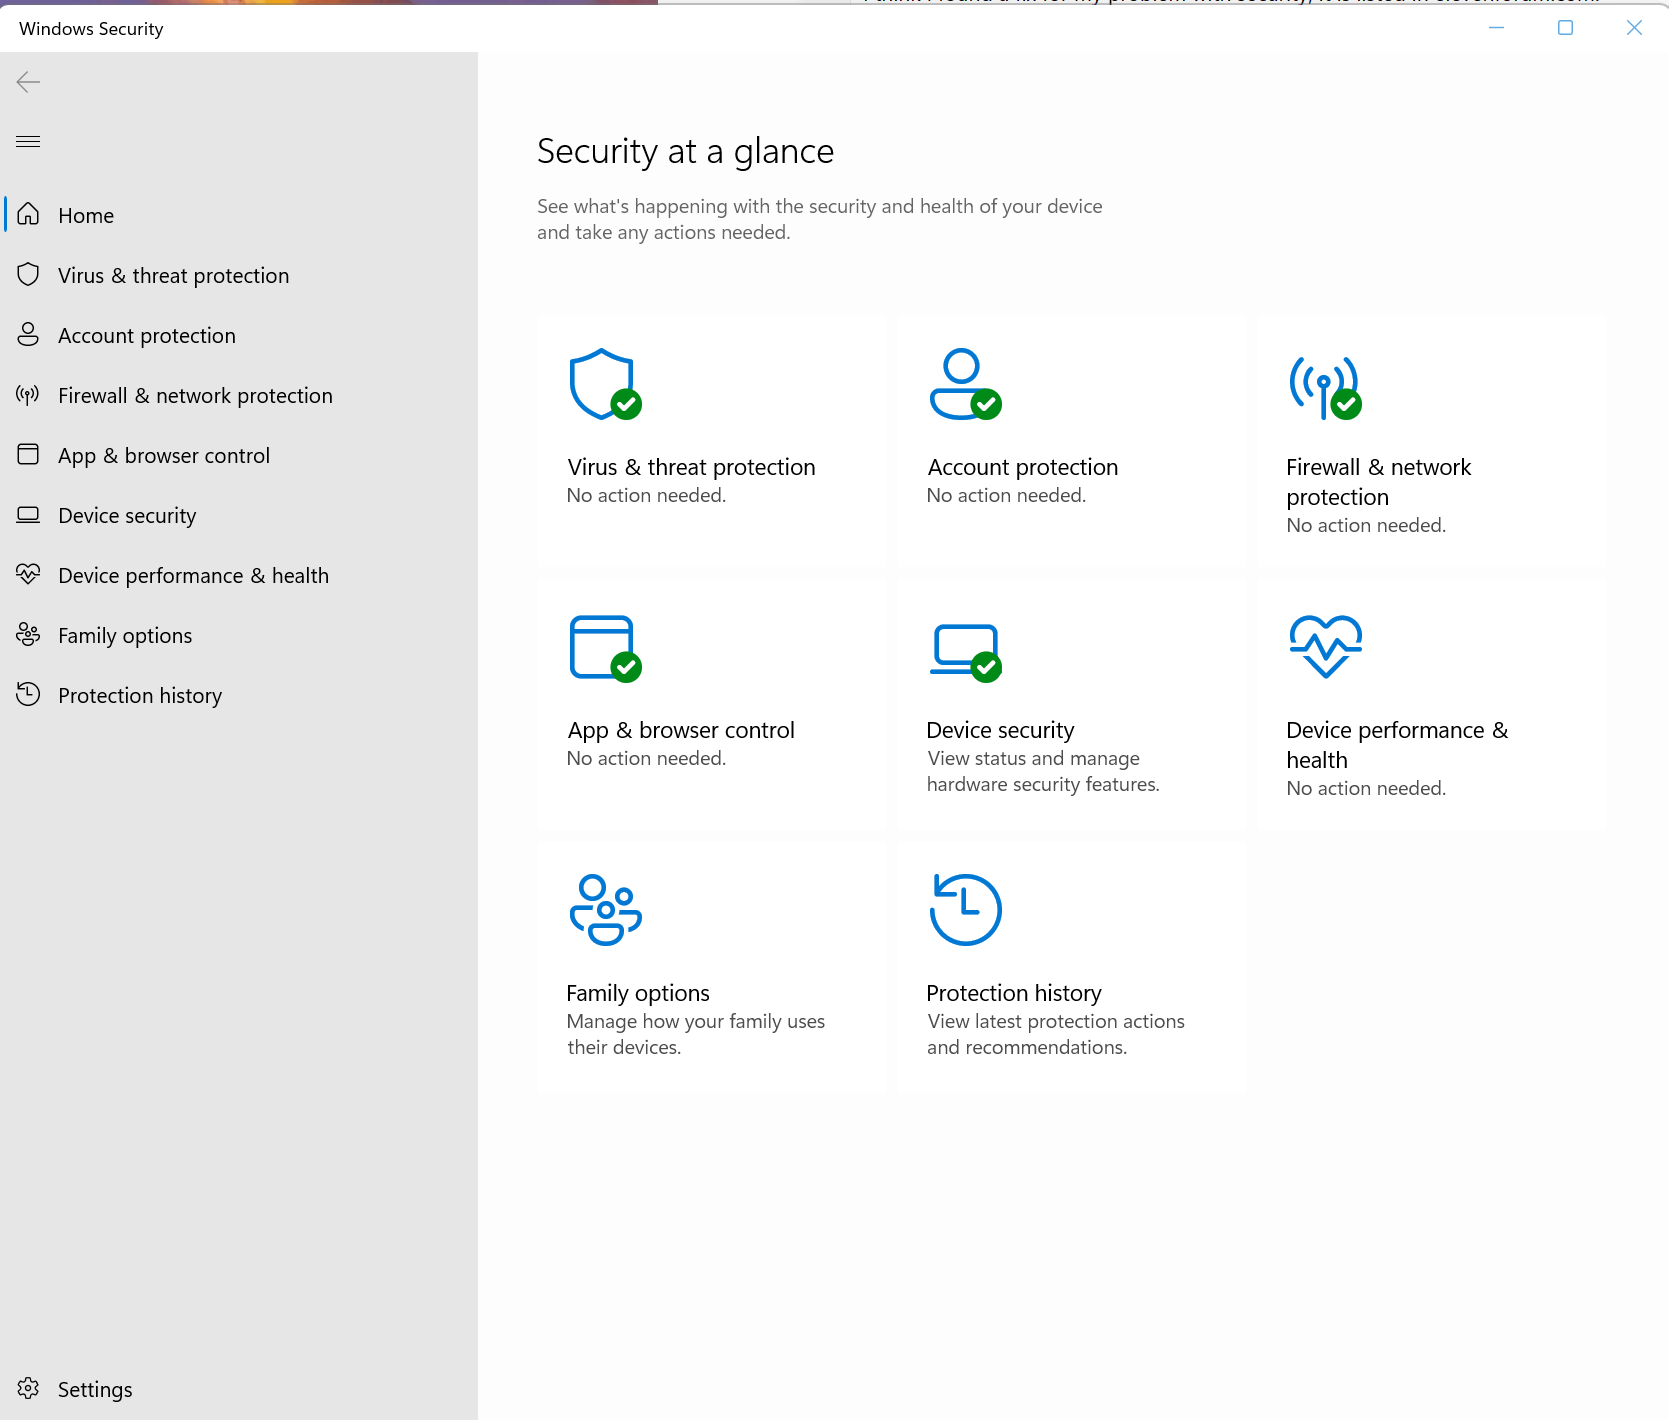Maximize the Windows Security window
The height and width of the screenshot is (1420, 1669).
tap(1566, 28)
